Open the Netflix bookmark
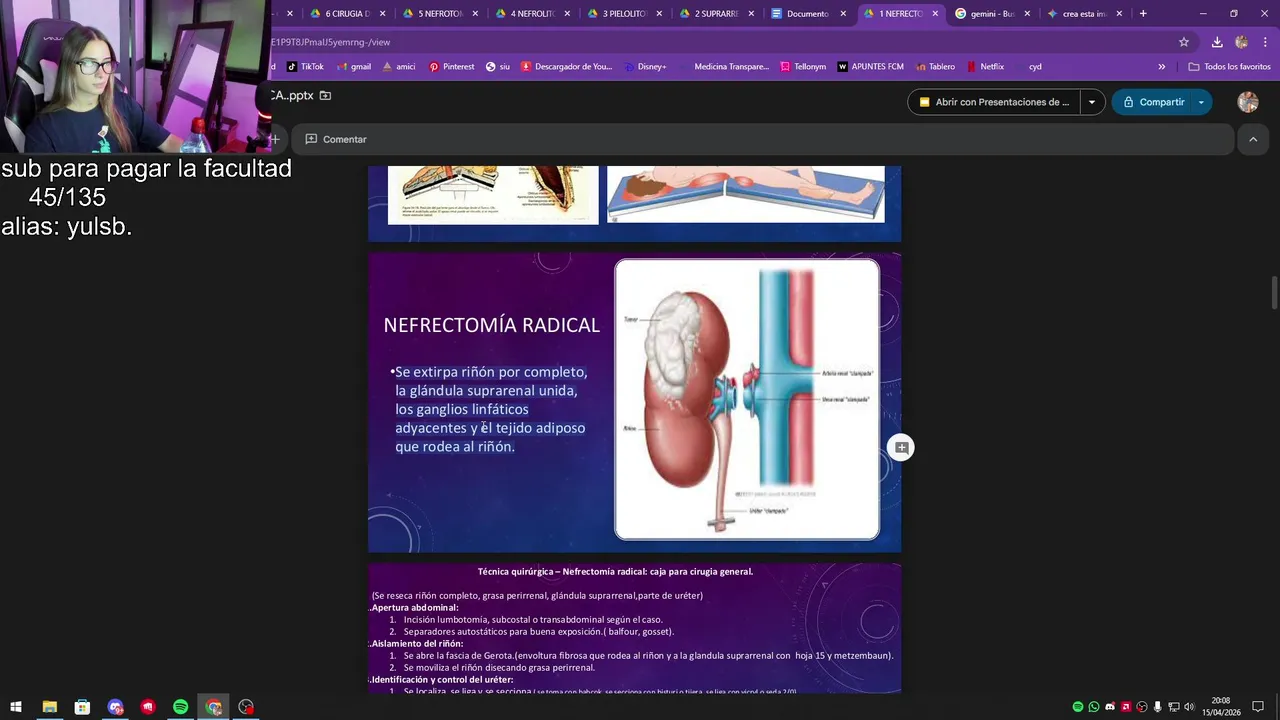 [986, 67]
